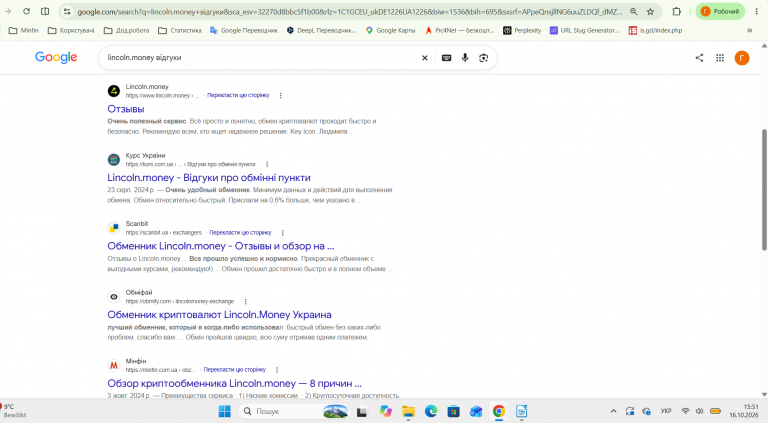Go forward with the browser arrow

pos(8,11)
